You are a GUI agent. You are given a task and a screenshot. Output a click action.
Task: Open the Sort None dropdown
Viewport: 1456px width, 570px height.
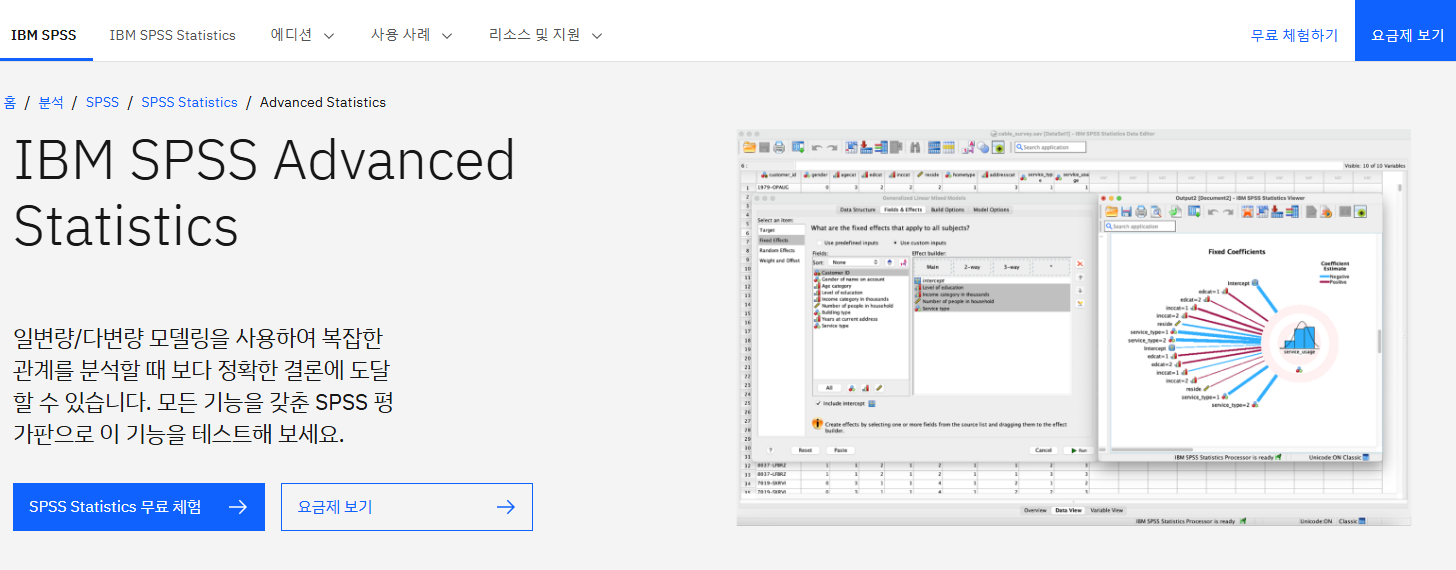pyautogui.click(x=854, y=262)
